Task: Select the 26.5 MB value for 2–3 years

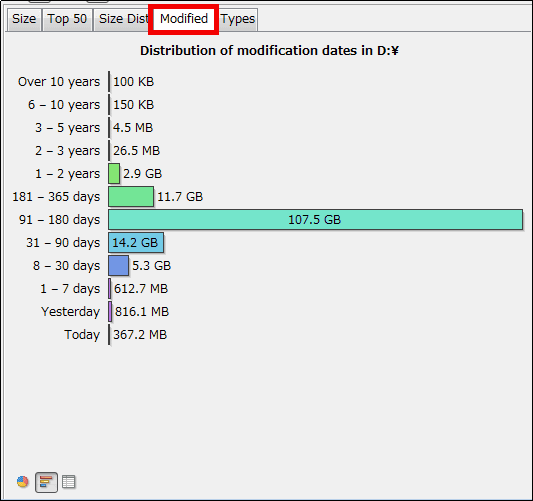Action: pos(137,151)
